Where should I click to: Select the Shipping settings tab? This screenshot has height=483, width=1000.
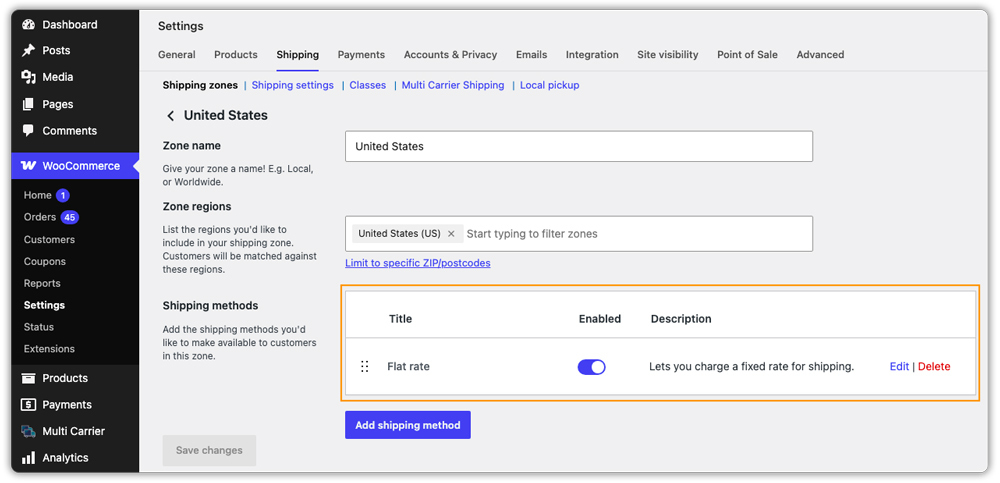(298, 55)
